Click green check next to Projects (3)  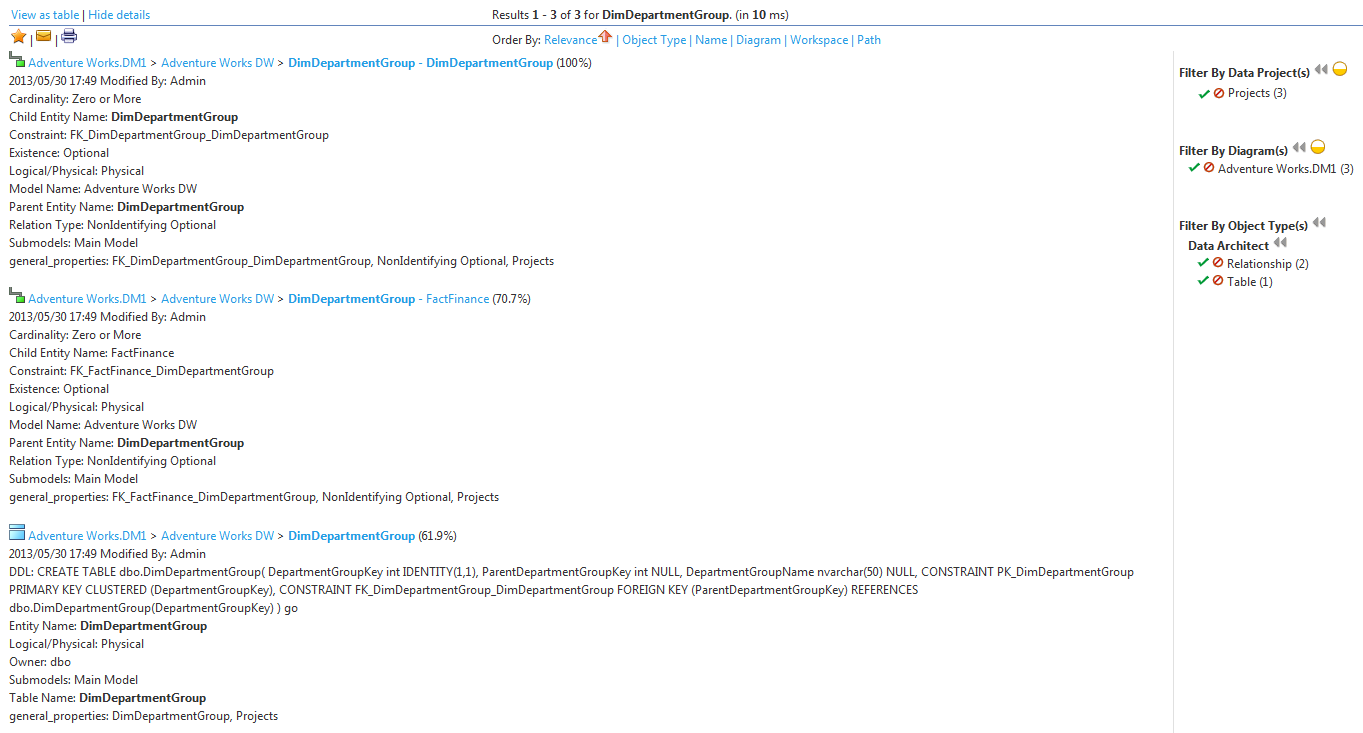click(x=1204, y=94)
